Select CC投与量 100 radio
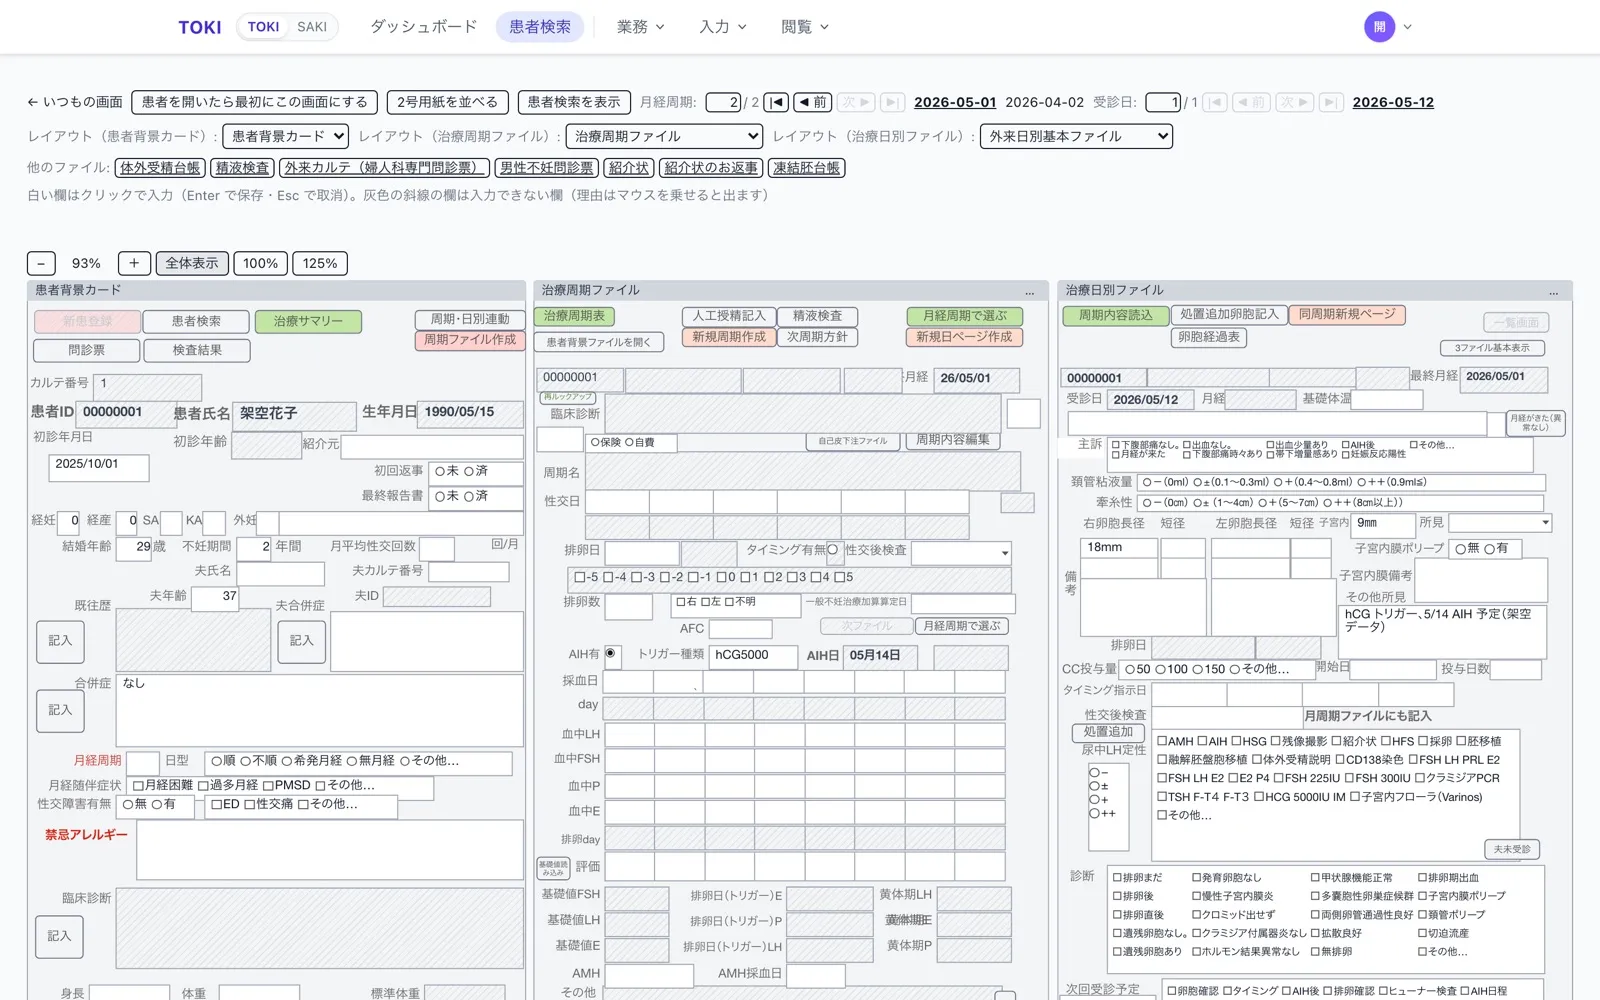1600x1000 pixels. [1161, 669]
